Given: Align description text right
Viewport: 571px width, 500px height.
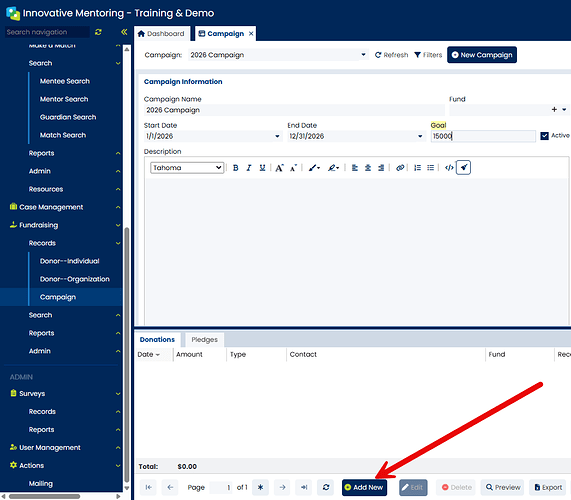Looking at the screenshot, I should pos(381,168).
